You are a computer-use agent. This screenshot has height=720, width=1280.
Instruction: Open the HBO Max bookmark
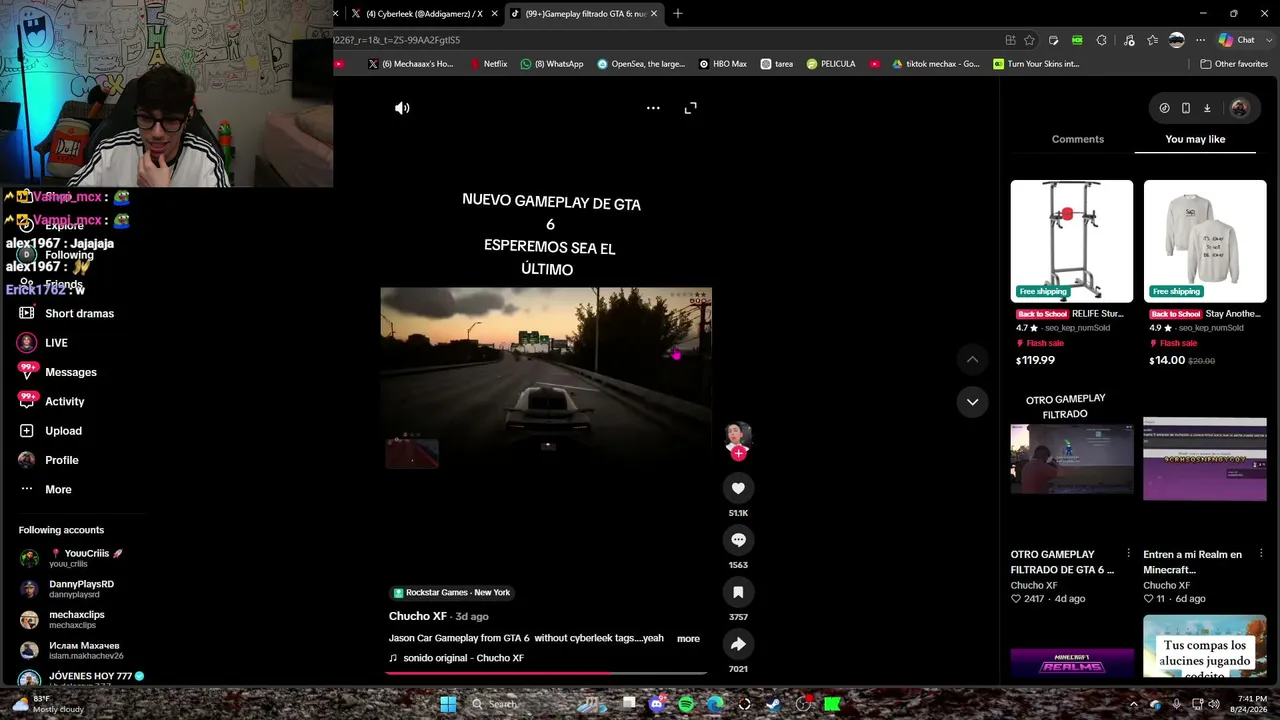coord(723,64)
